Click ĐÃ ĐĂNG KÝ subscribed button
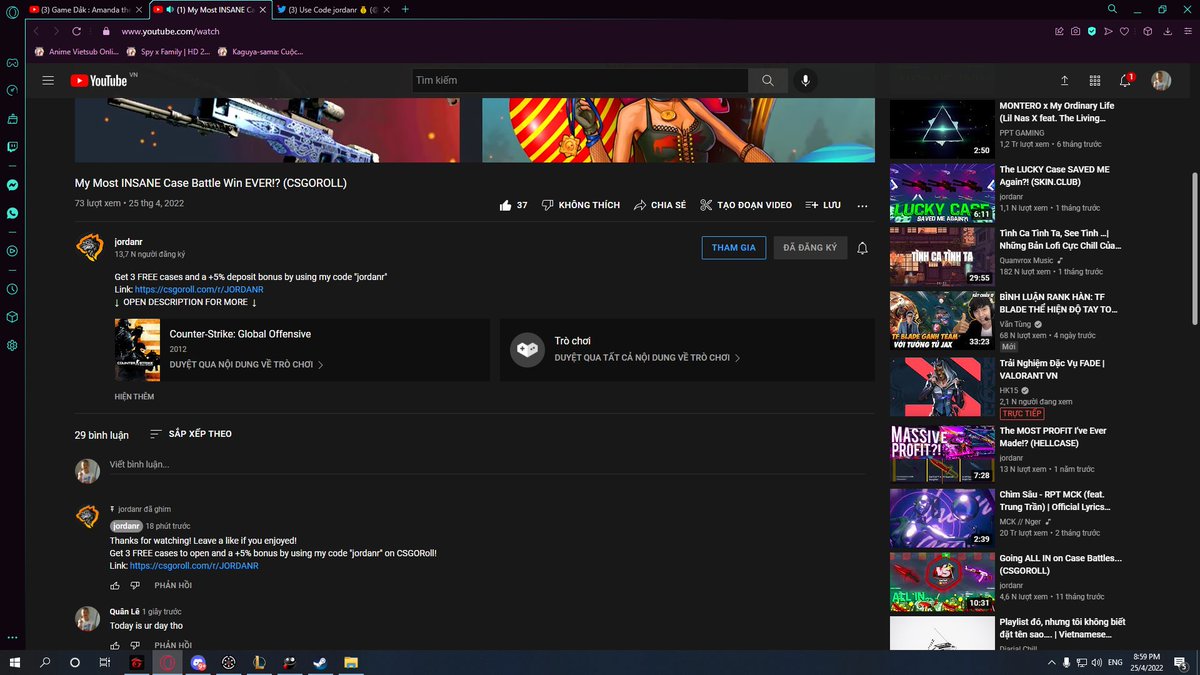1200x675 pixels. [810, 248]
